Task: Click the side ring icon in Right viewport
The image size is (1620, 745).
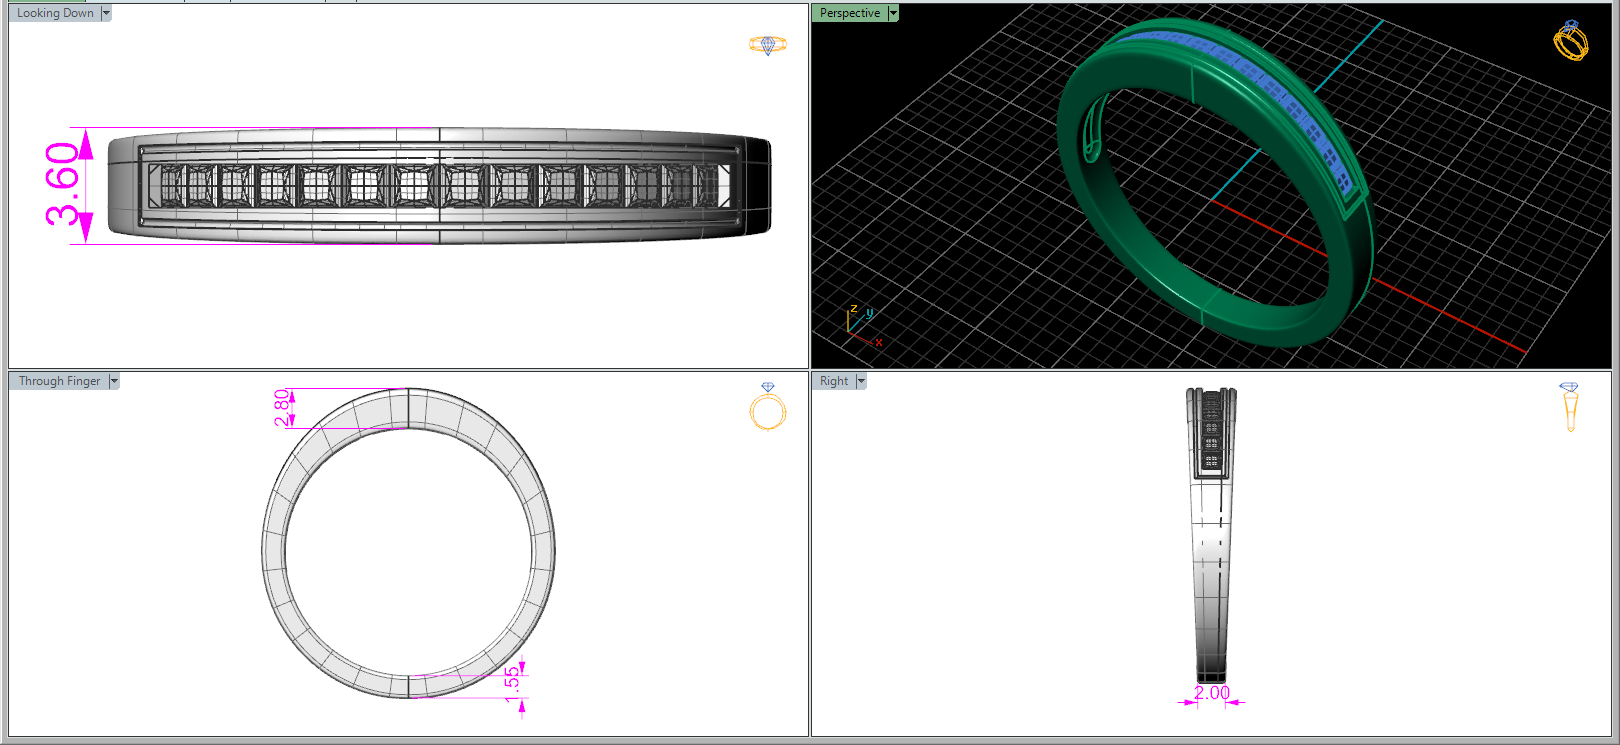Action: click(1570, 406)
